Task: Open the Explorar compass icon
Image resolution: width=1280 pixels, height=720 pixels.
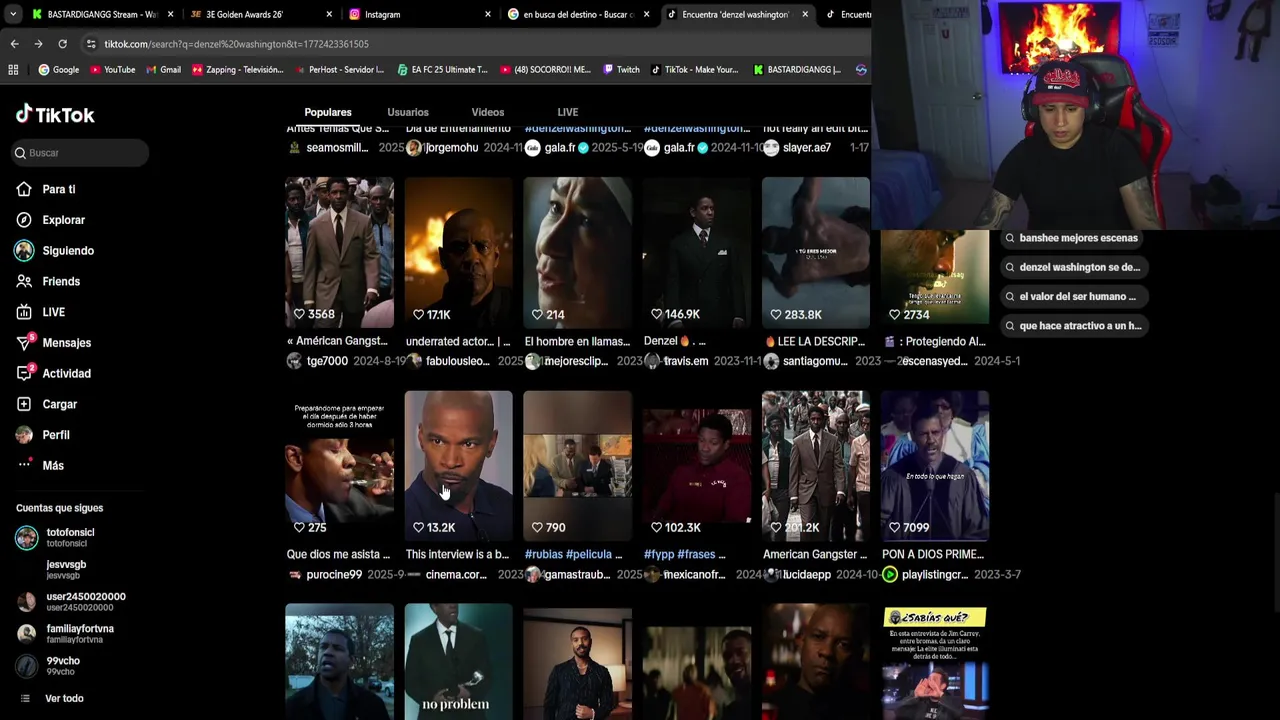Action: (24, 220)
